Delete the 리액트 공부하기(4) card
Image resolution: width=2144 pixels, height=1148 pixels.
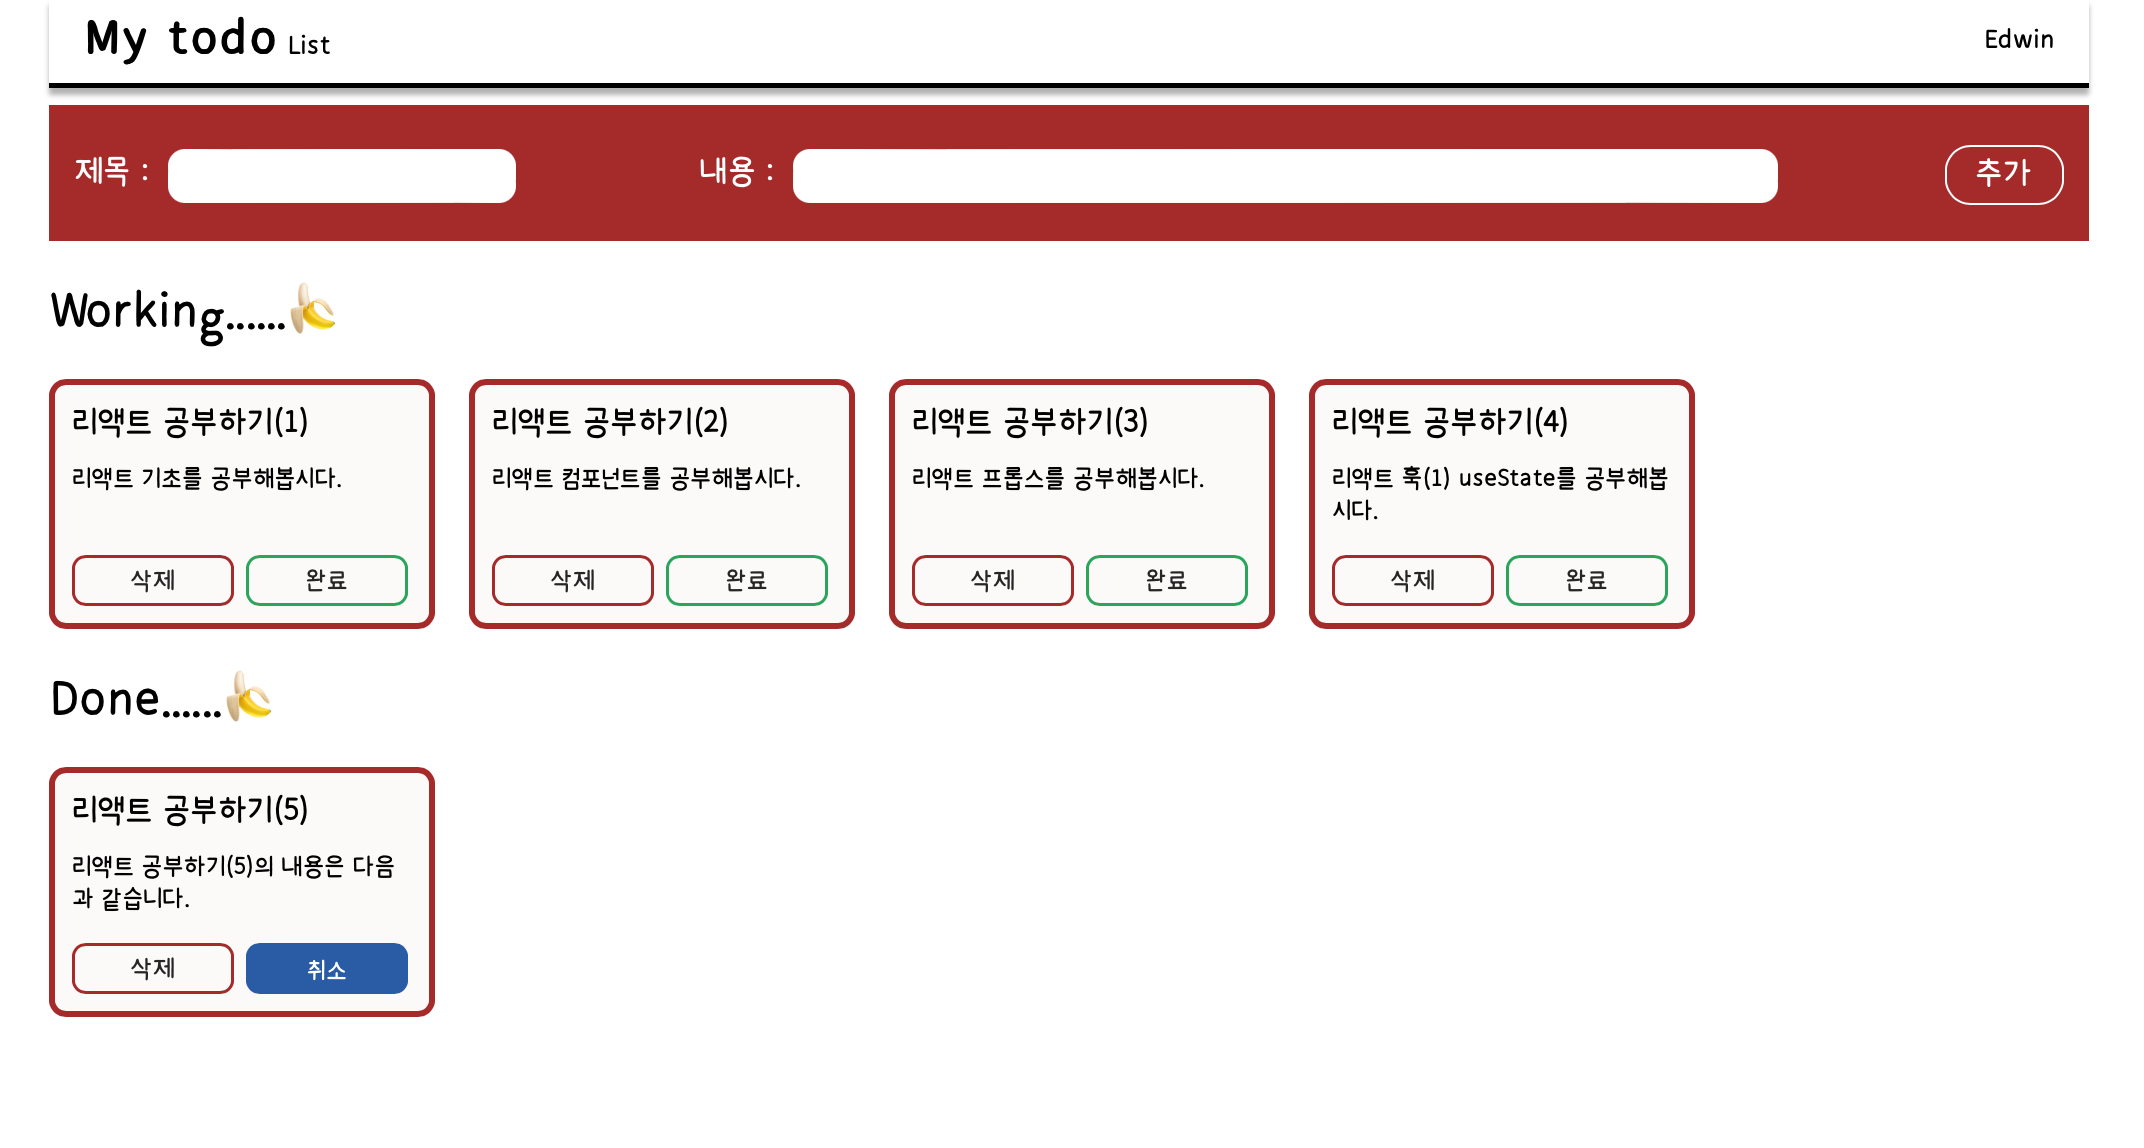1413,580
